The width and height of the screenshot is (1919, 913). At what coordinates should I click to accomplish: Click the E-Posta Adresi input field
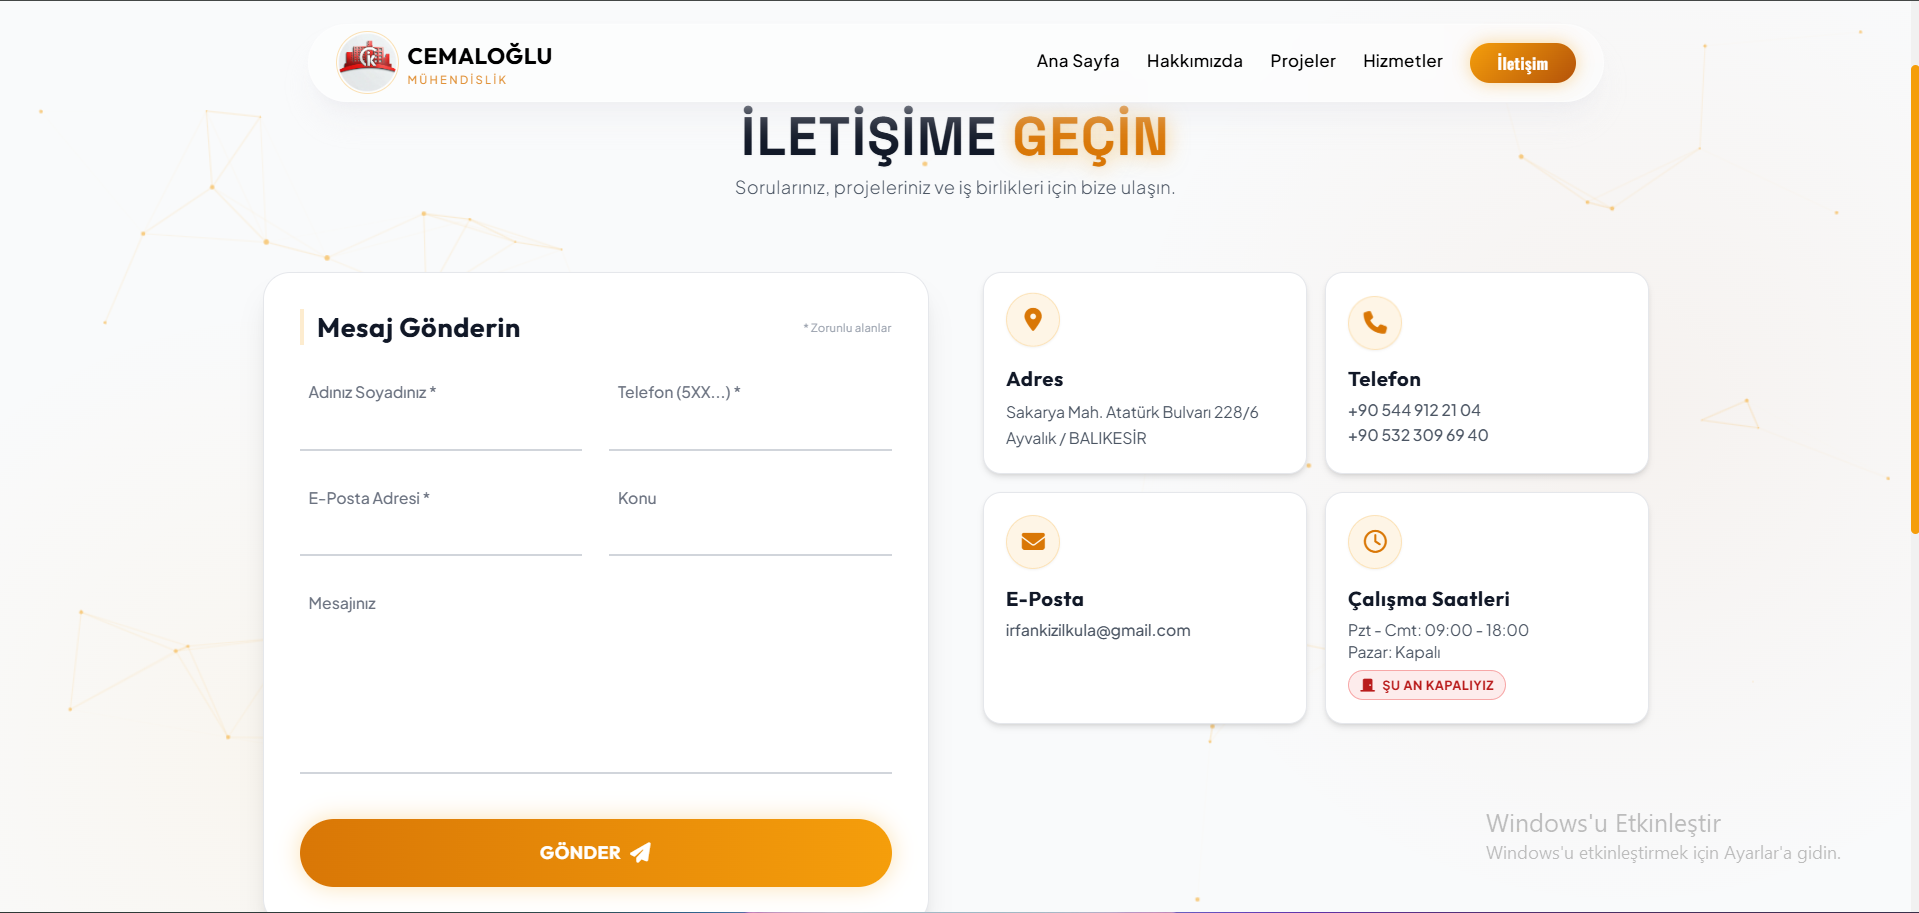(440, 535)
